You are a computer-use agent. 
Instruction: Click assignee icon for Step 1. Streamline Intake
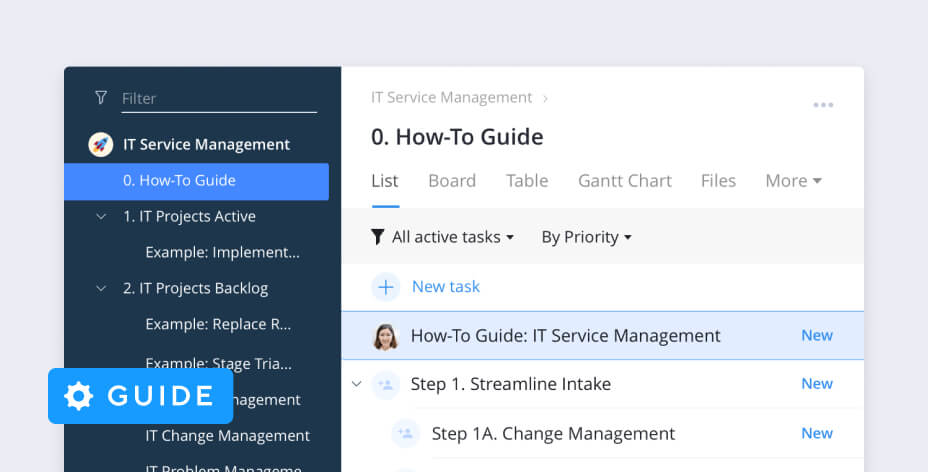(385, 384)
